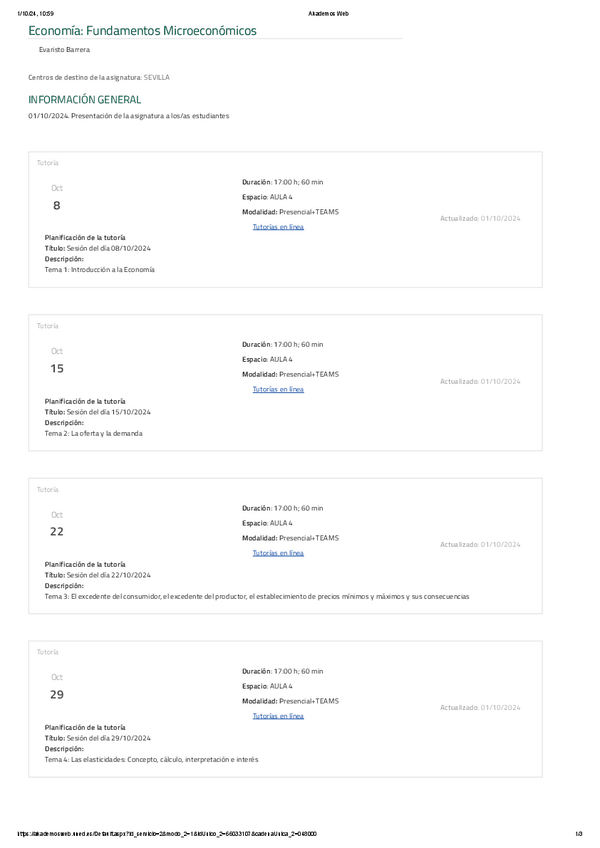Open Tutorías en línea link for Oct 29
Image resolution: width=600 pixels, height=848 pixels.
pyautogui.click(x=278, y=716)
